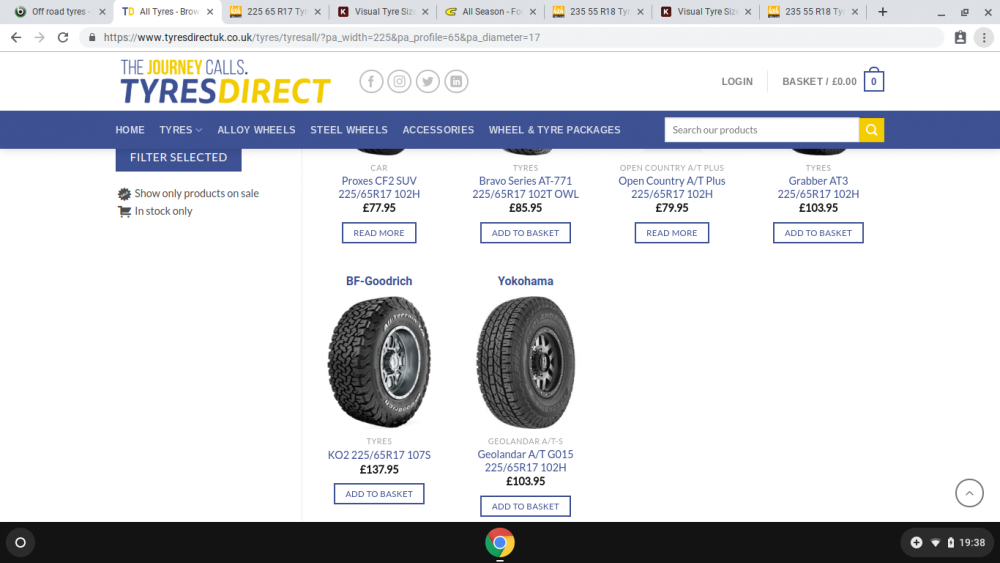This screenshot has width=1000, height=563.
Task: Toggle In stock only filter
Action: click(155, 211)
